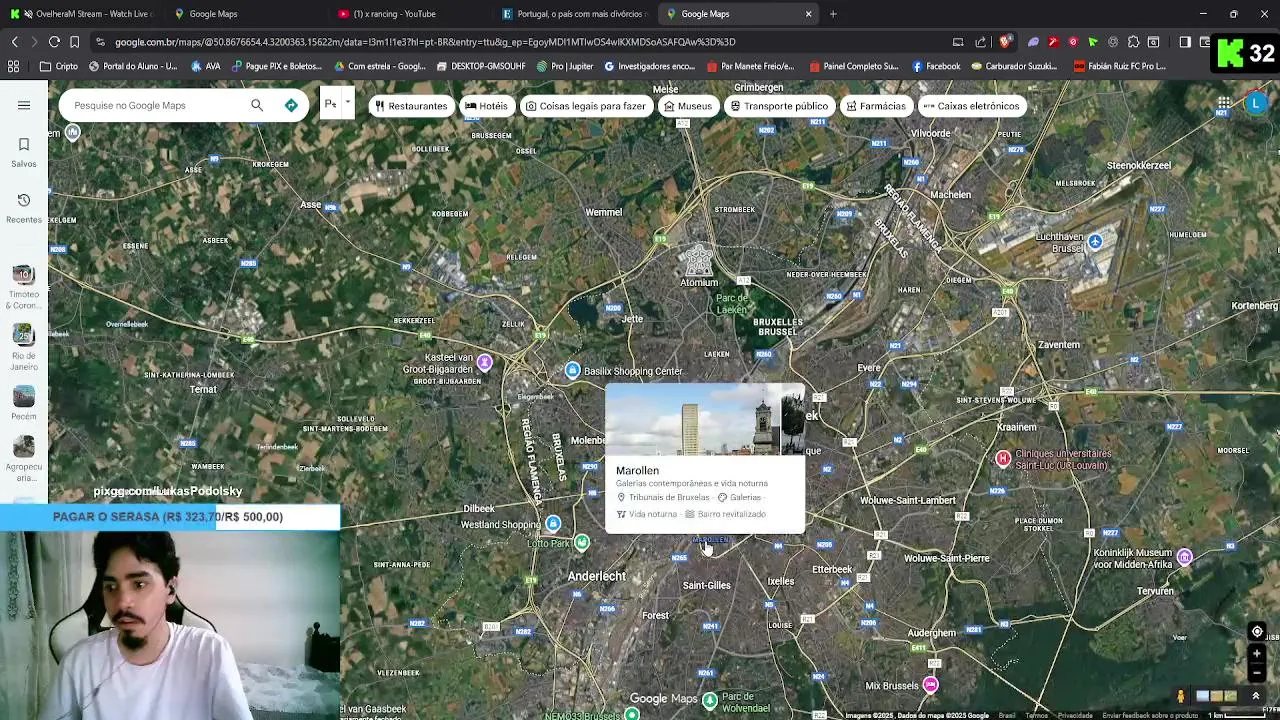
Task: Select Coisas legais para fazer chip
Action: coord(586,106)
